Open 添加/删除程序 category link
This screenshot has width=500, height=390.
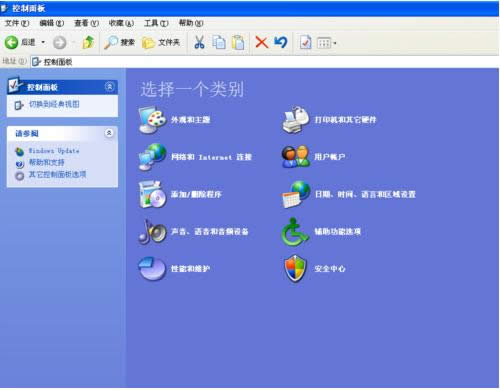pyautogui.click(x=196, y=194)
